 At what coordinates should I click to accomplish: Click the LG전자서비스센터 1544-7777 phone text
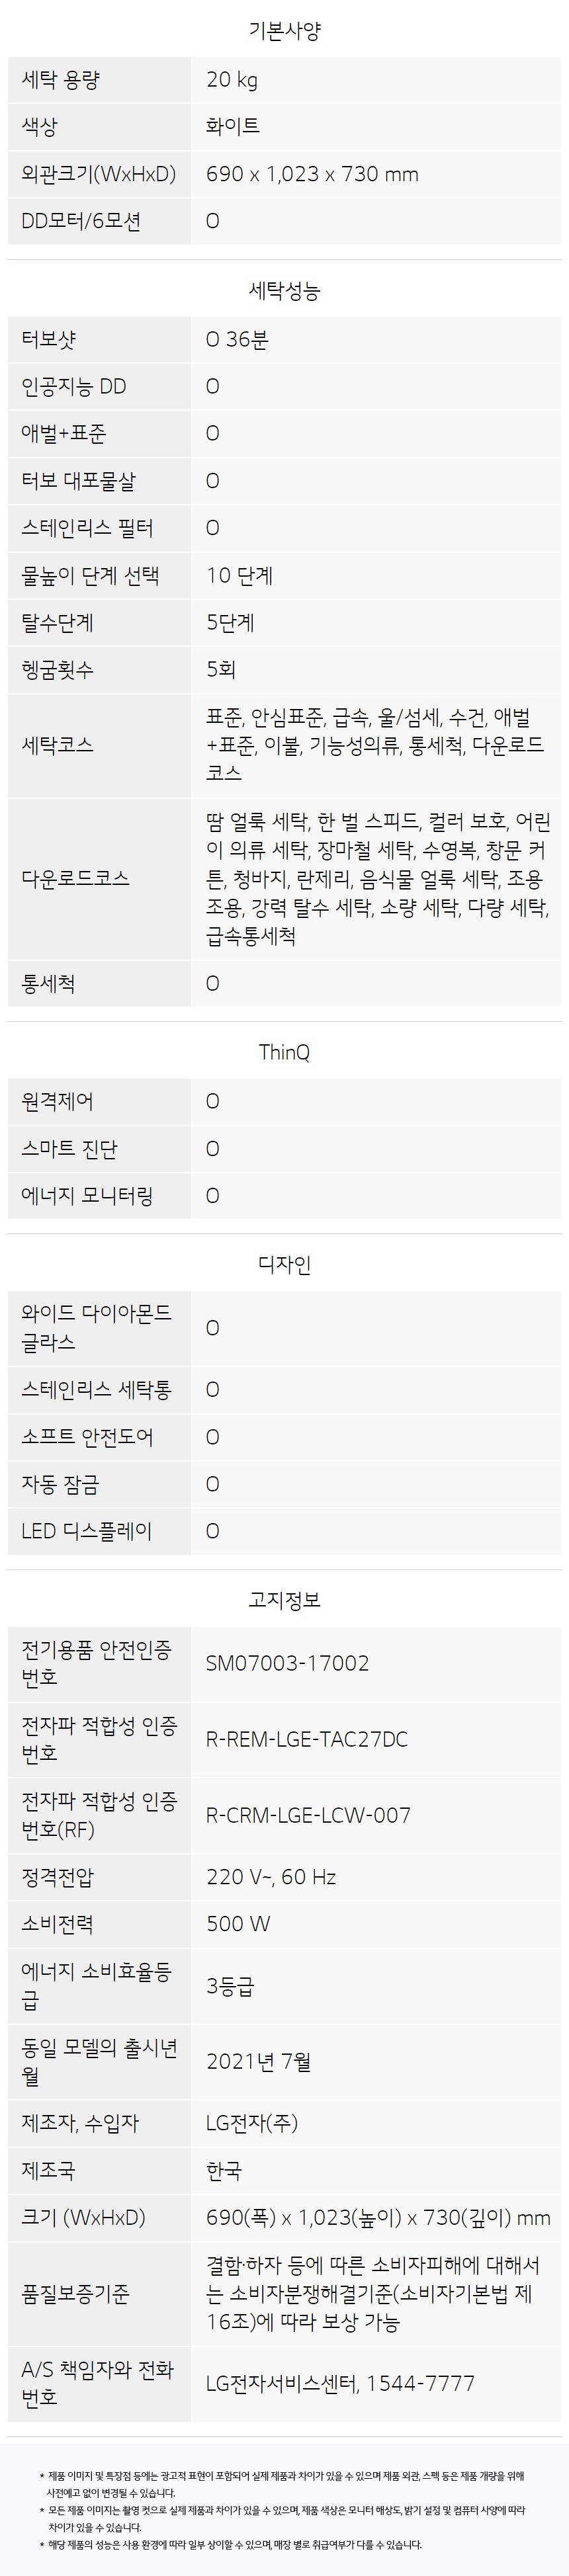[340, 2383]
